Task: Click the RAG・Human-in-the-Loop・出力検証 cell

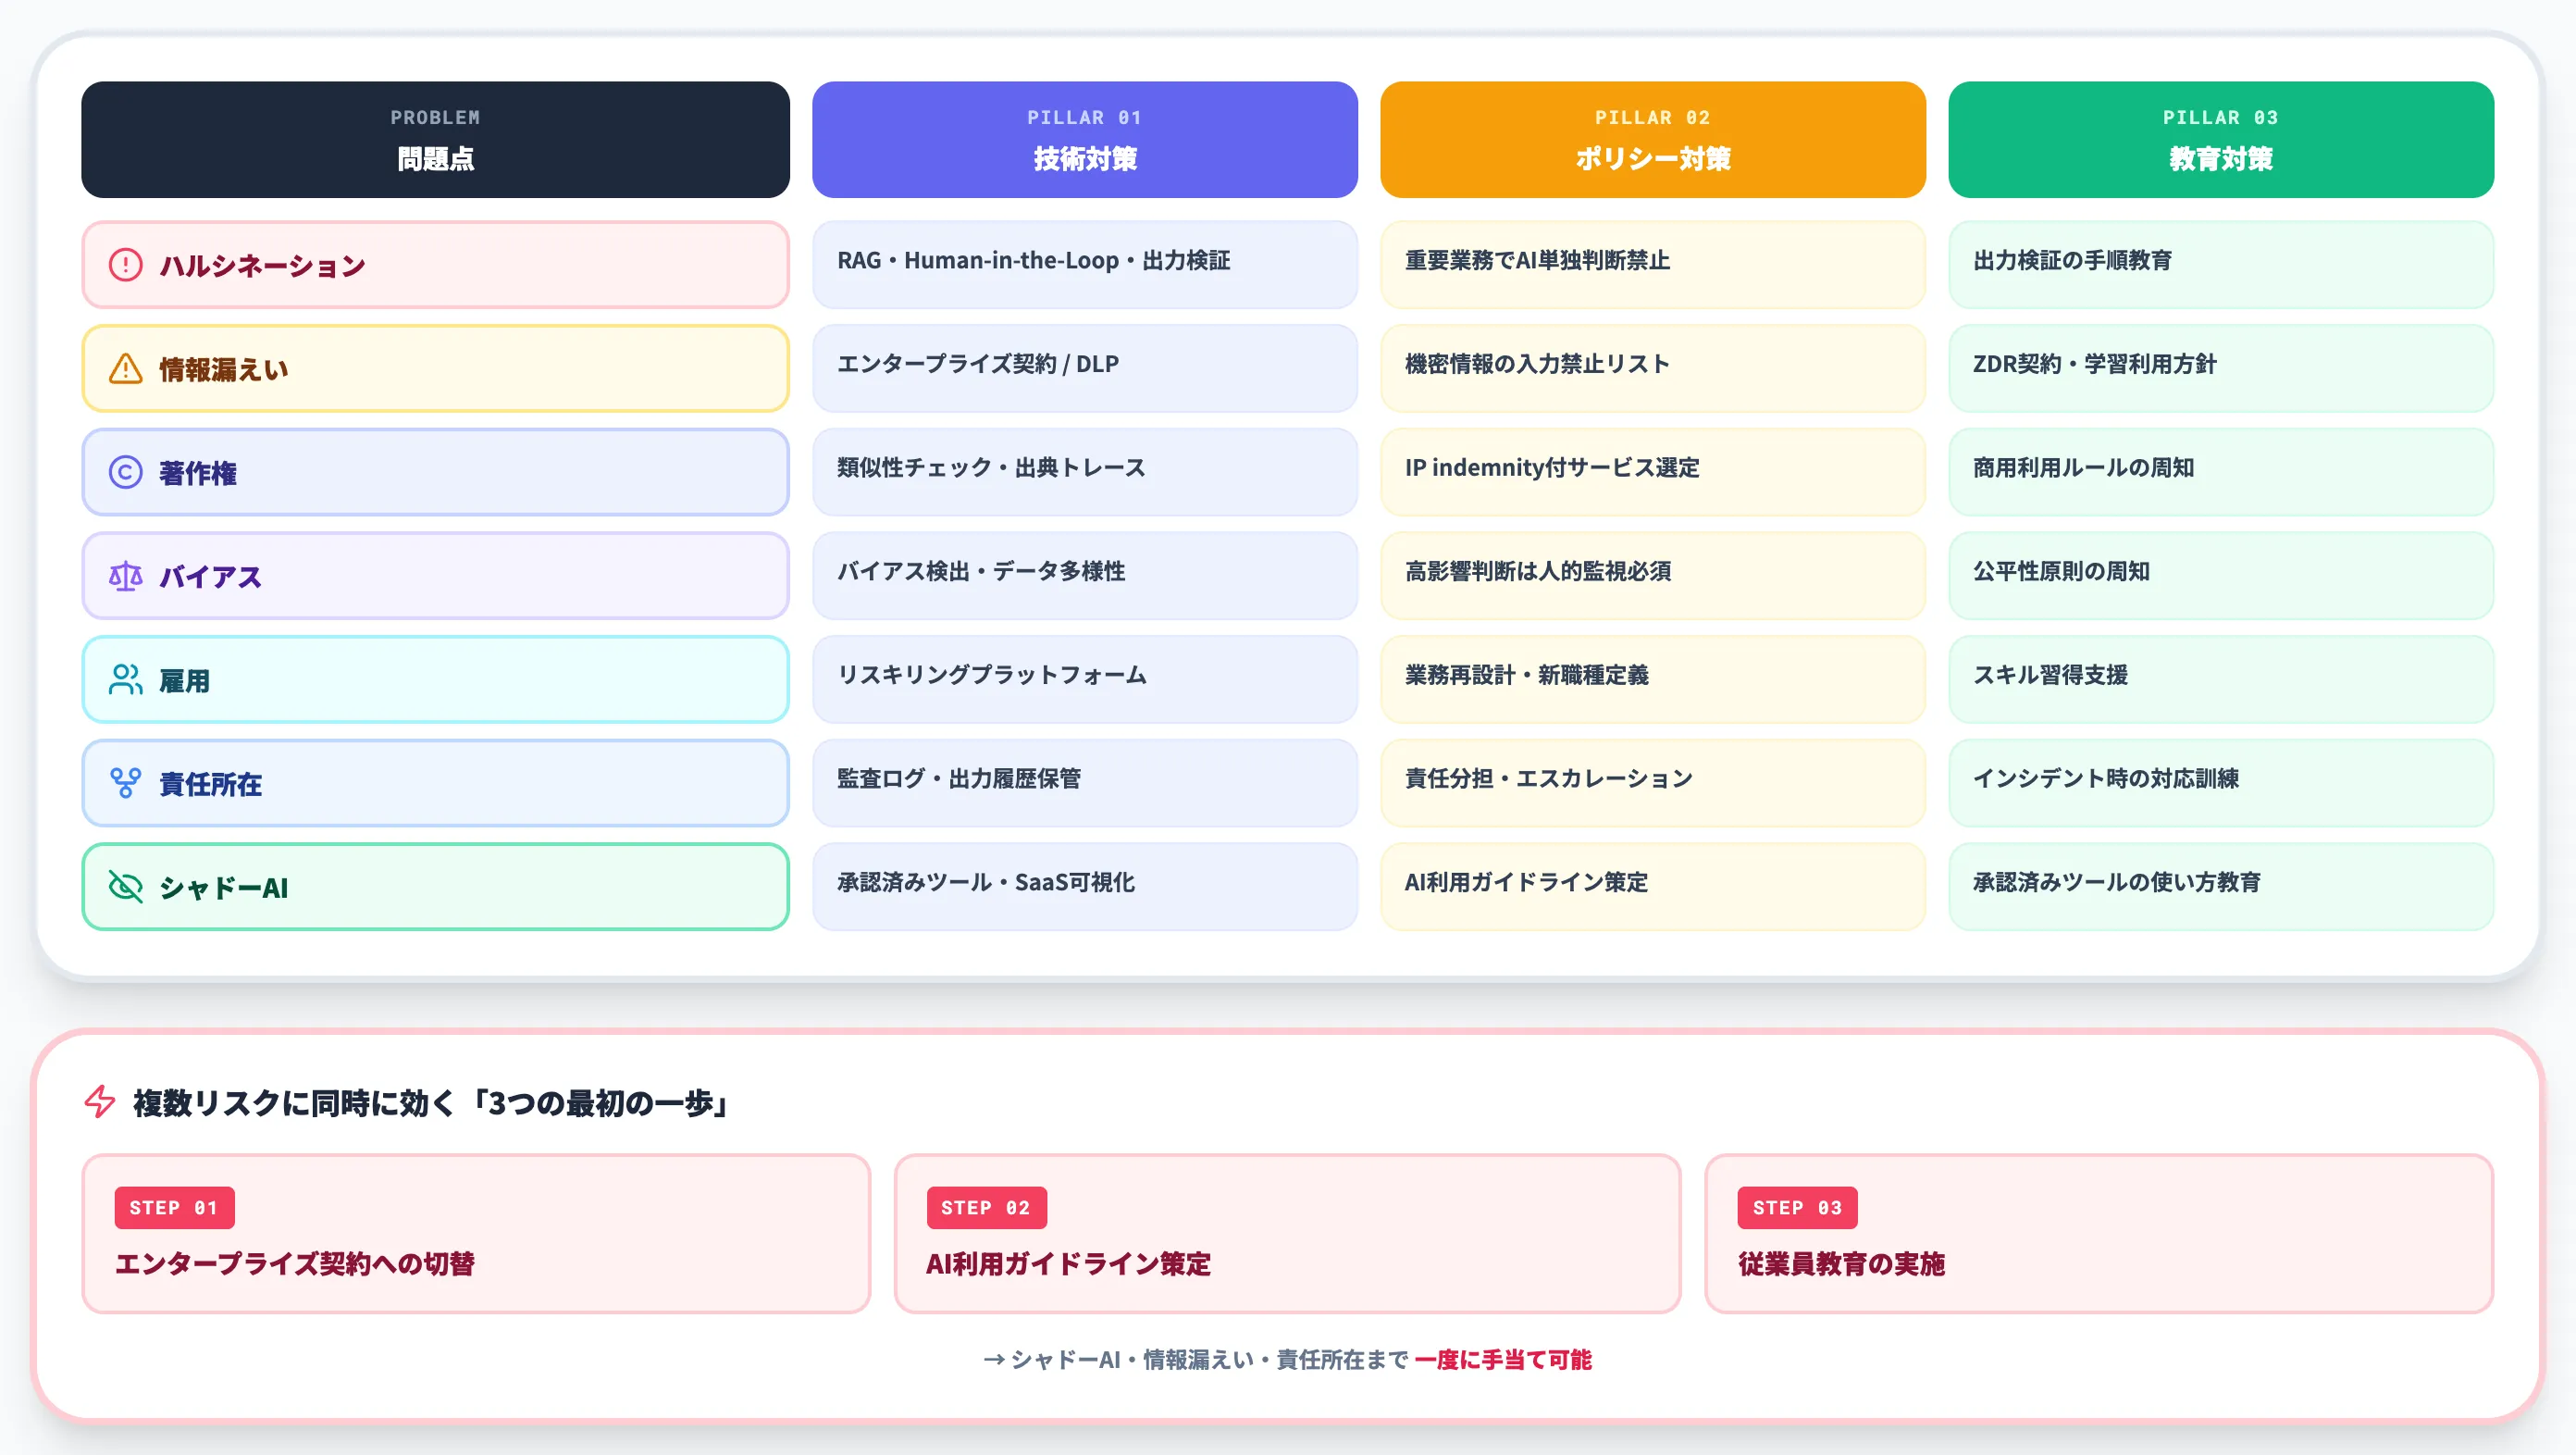Action: pos(1085,265)
